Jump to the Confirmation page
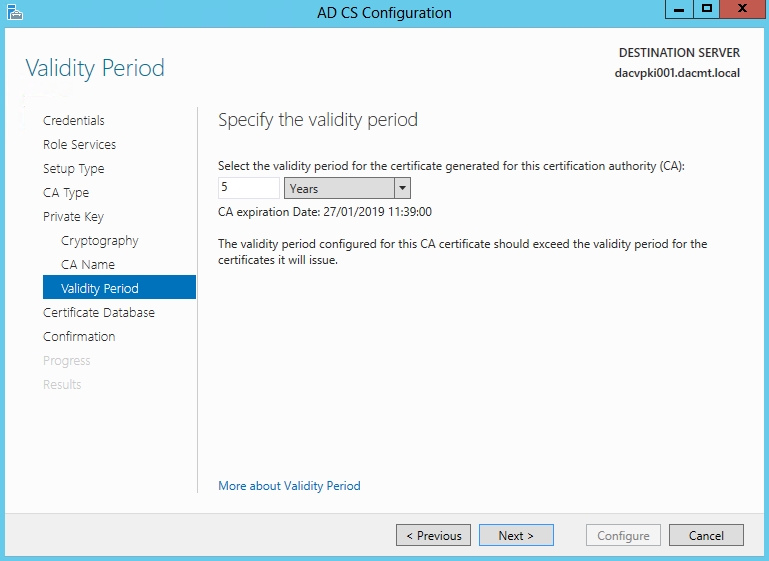Viewport: 769px width, 561px height. [x=79, y=337]
